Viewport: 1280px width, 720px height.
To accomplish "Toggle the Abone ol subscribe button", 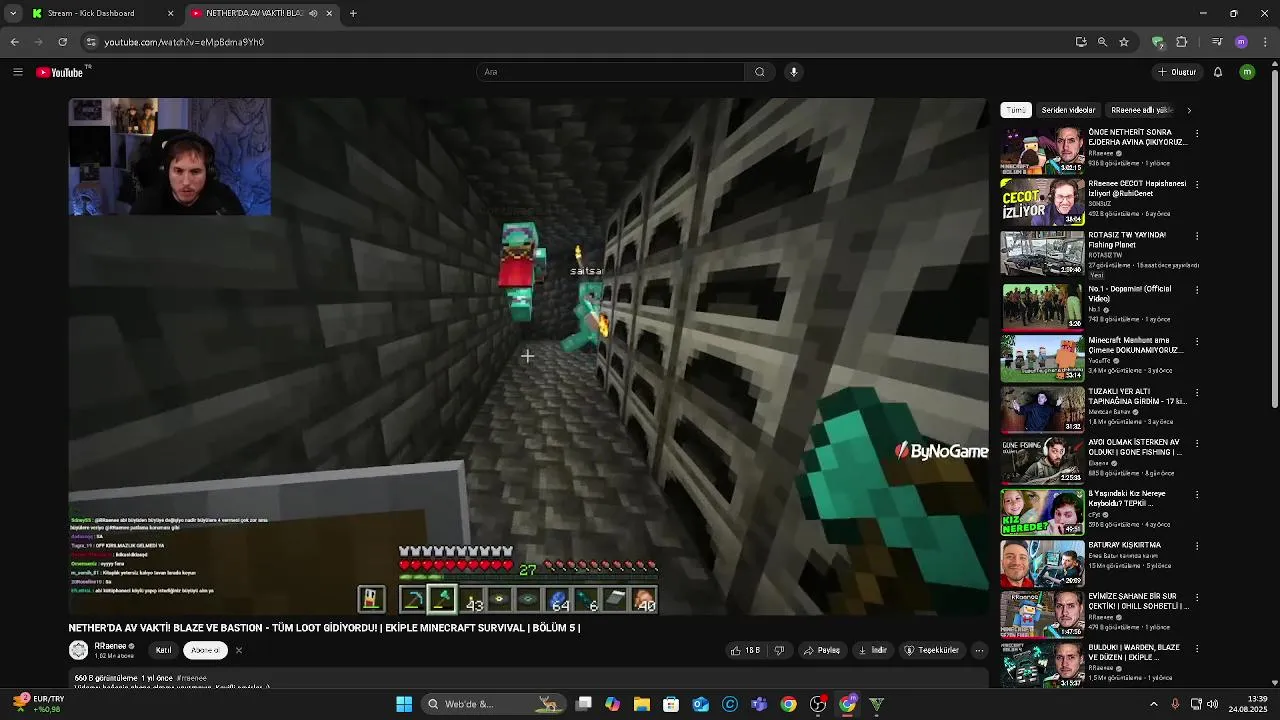I will [205, 650].
